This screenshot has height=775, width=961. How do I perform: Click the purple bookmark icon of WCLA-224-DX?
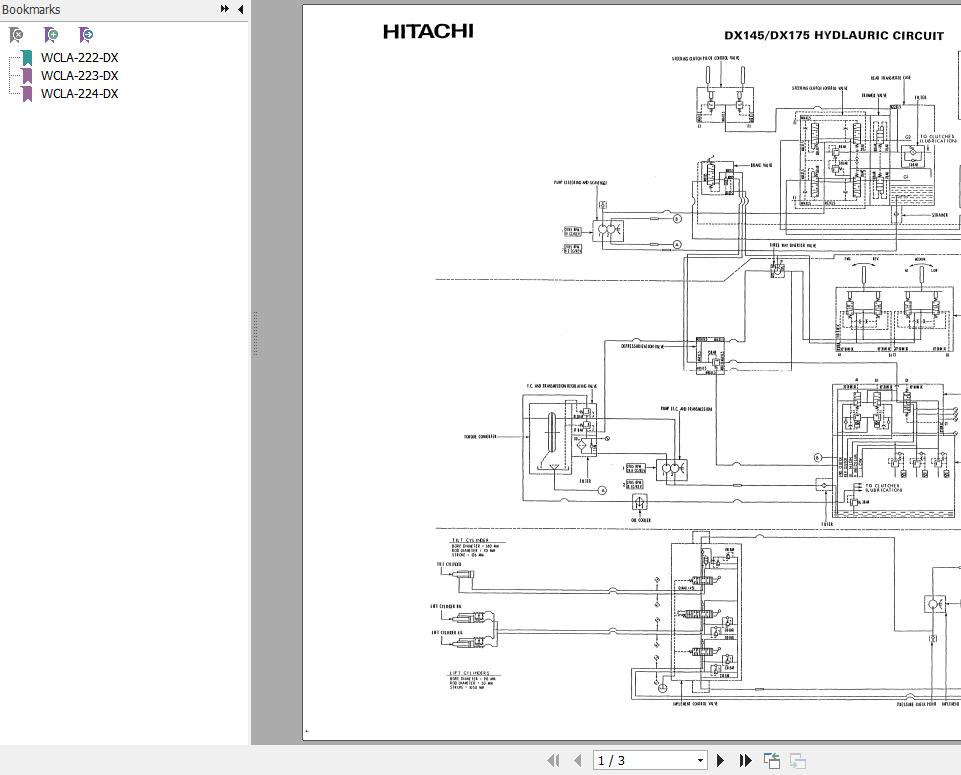coord(26,93)
